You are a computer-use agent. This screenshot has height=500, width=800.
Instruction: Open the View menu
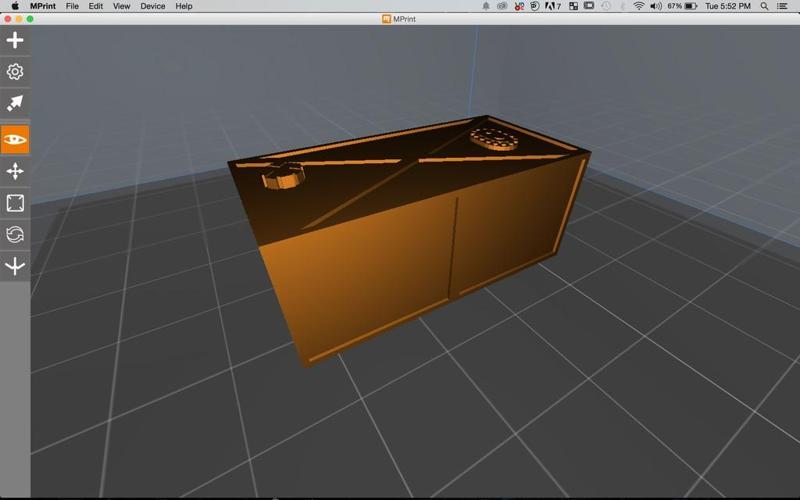[121, 6]
